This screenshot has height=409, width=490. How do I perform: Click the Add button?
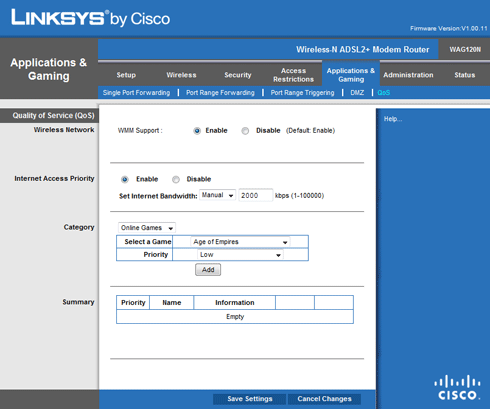[208, 270]
